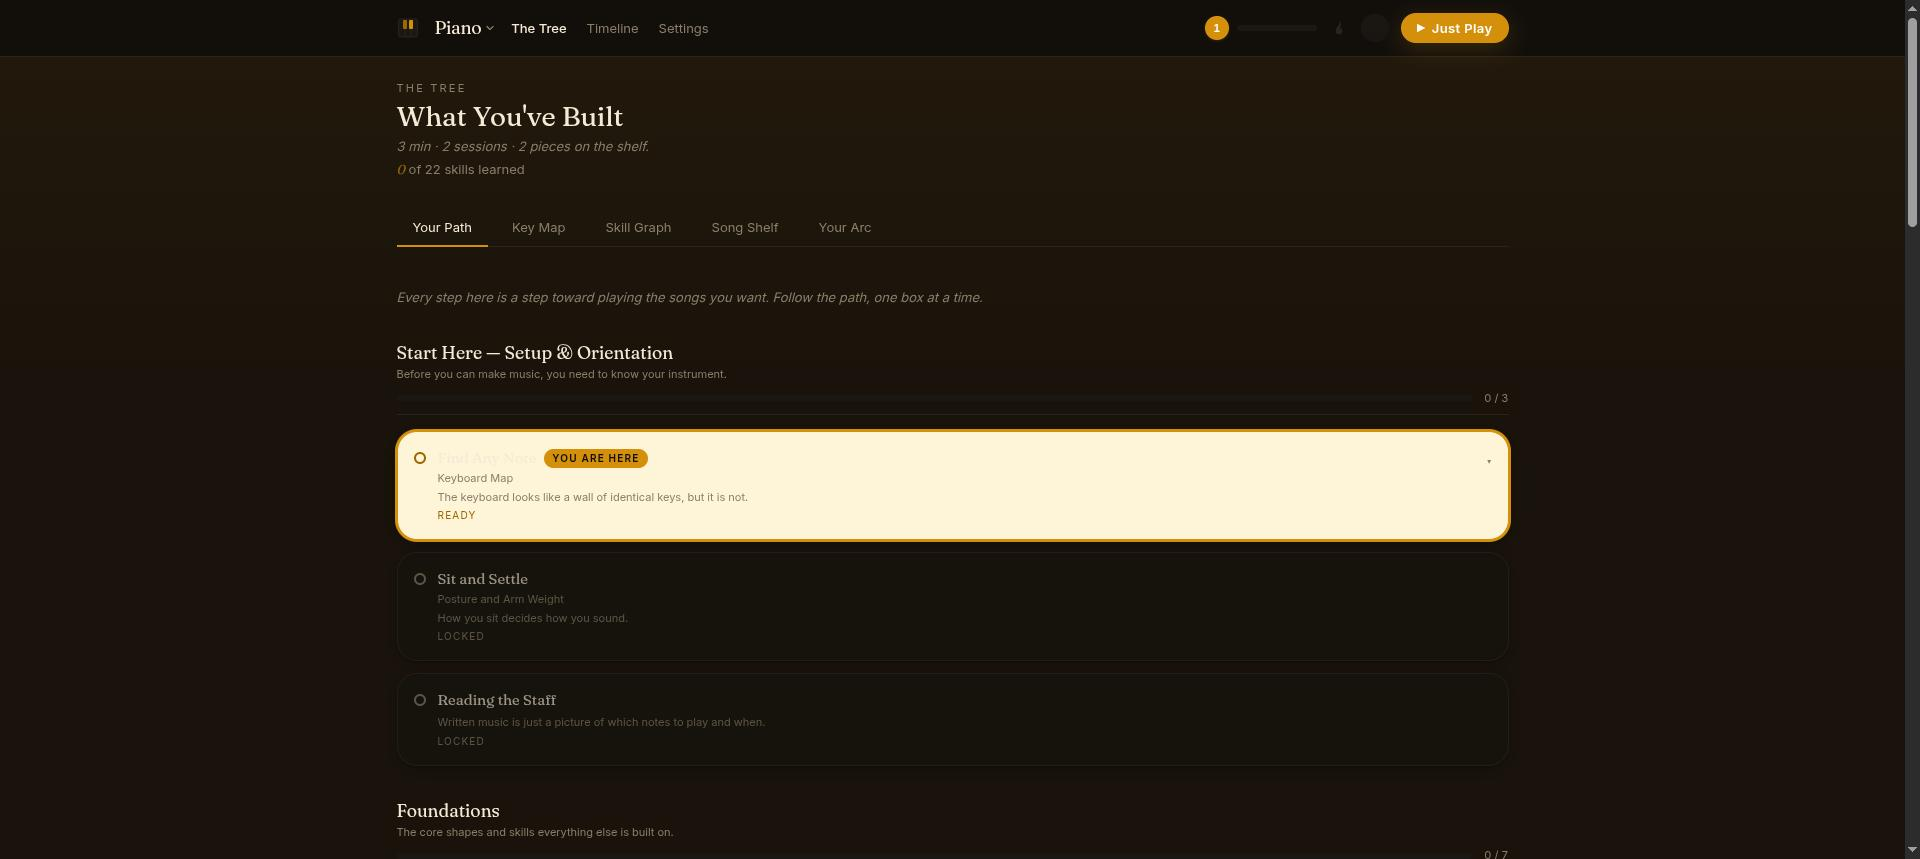Click the level 1 badge

1216,28
